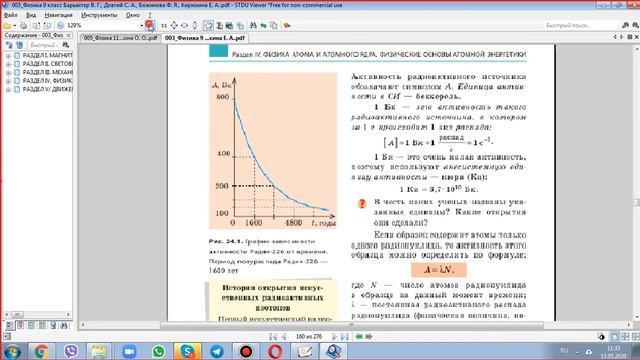The height and width of the screenshot is (360, 640).
Task: Click the 160 из 276 page number field
Action: [x=309, y=337]
